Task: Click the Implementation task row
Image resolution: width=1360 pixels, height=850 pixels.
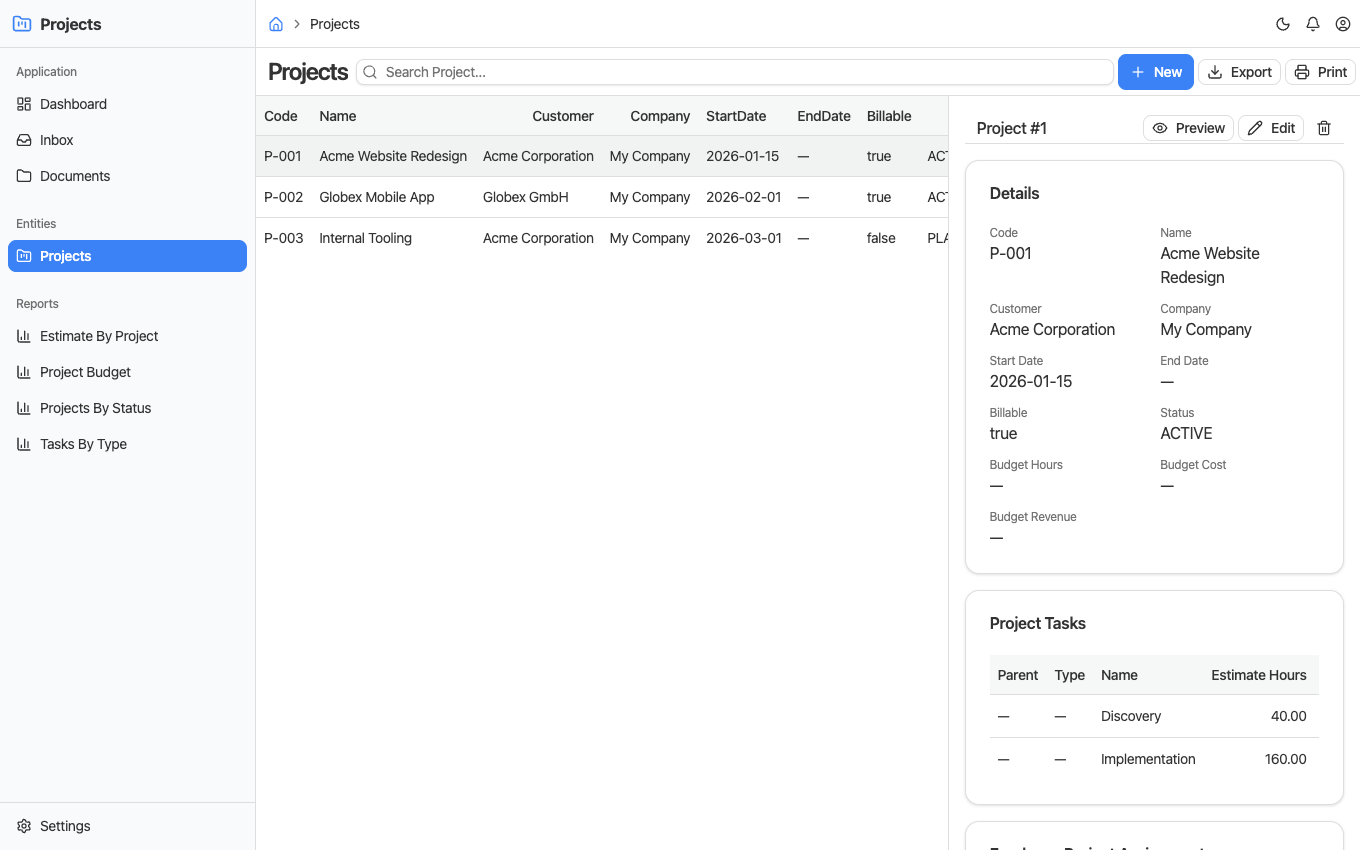Action: [x=1154, y=759]
